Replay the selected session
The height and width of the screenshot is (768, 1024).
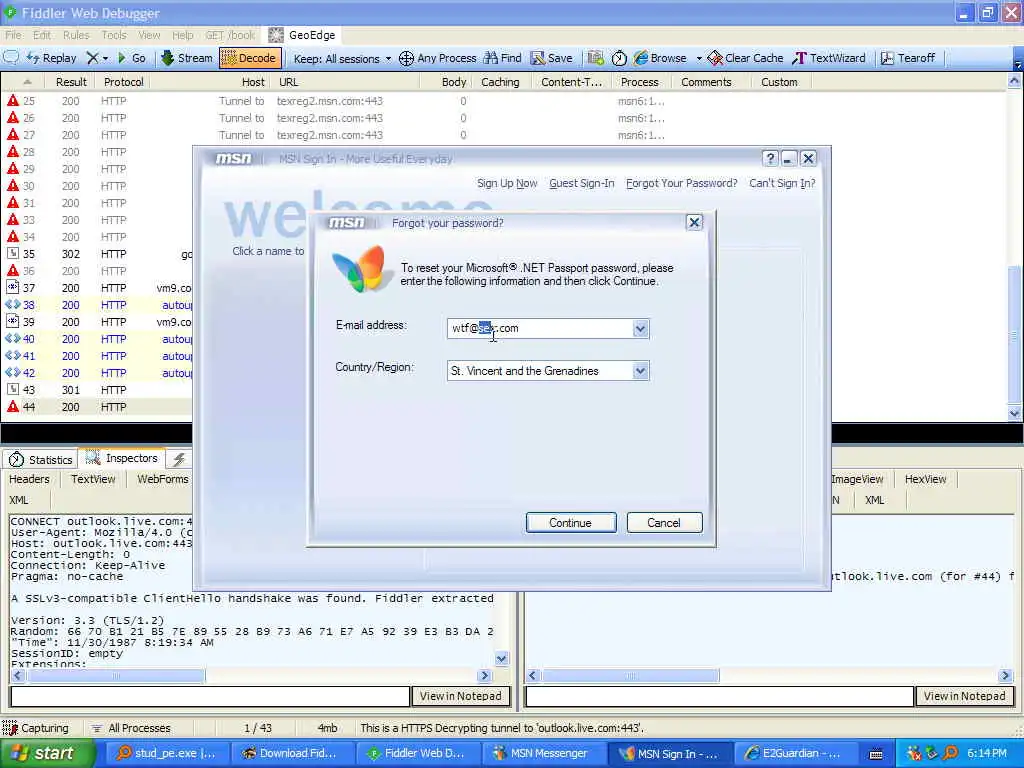point(52,58)
